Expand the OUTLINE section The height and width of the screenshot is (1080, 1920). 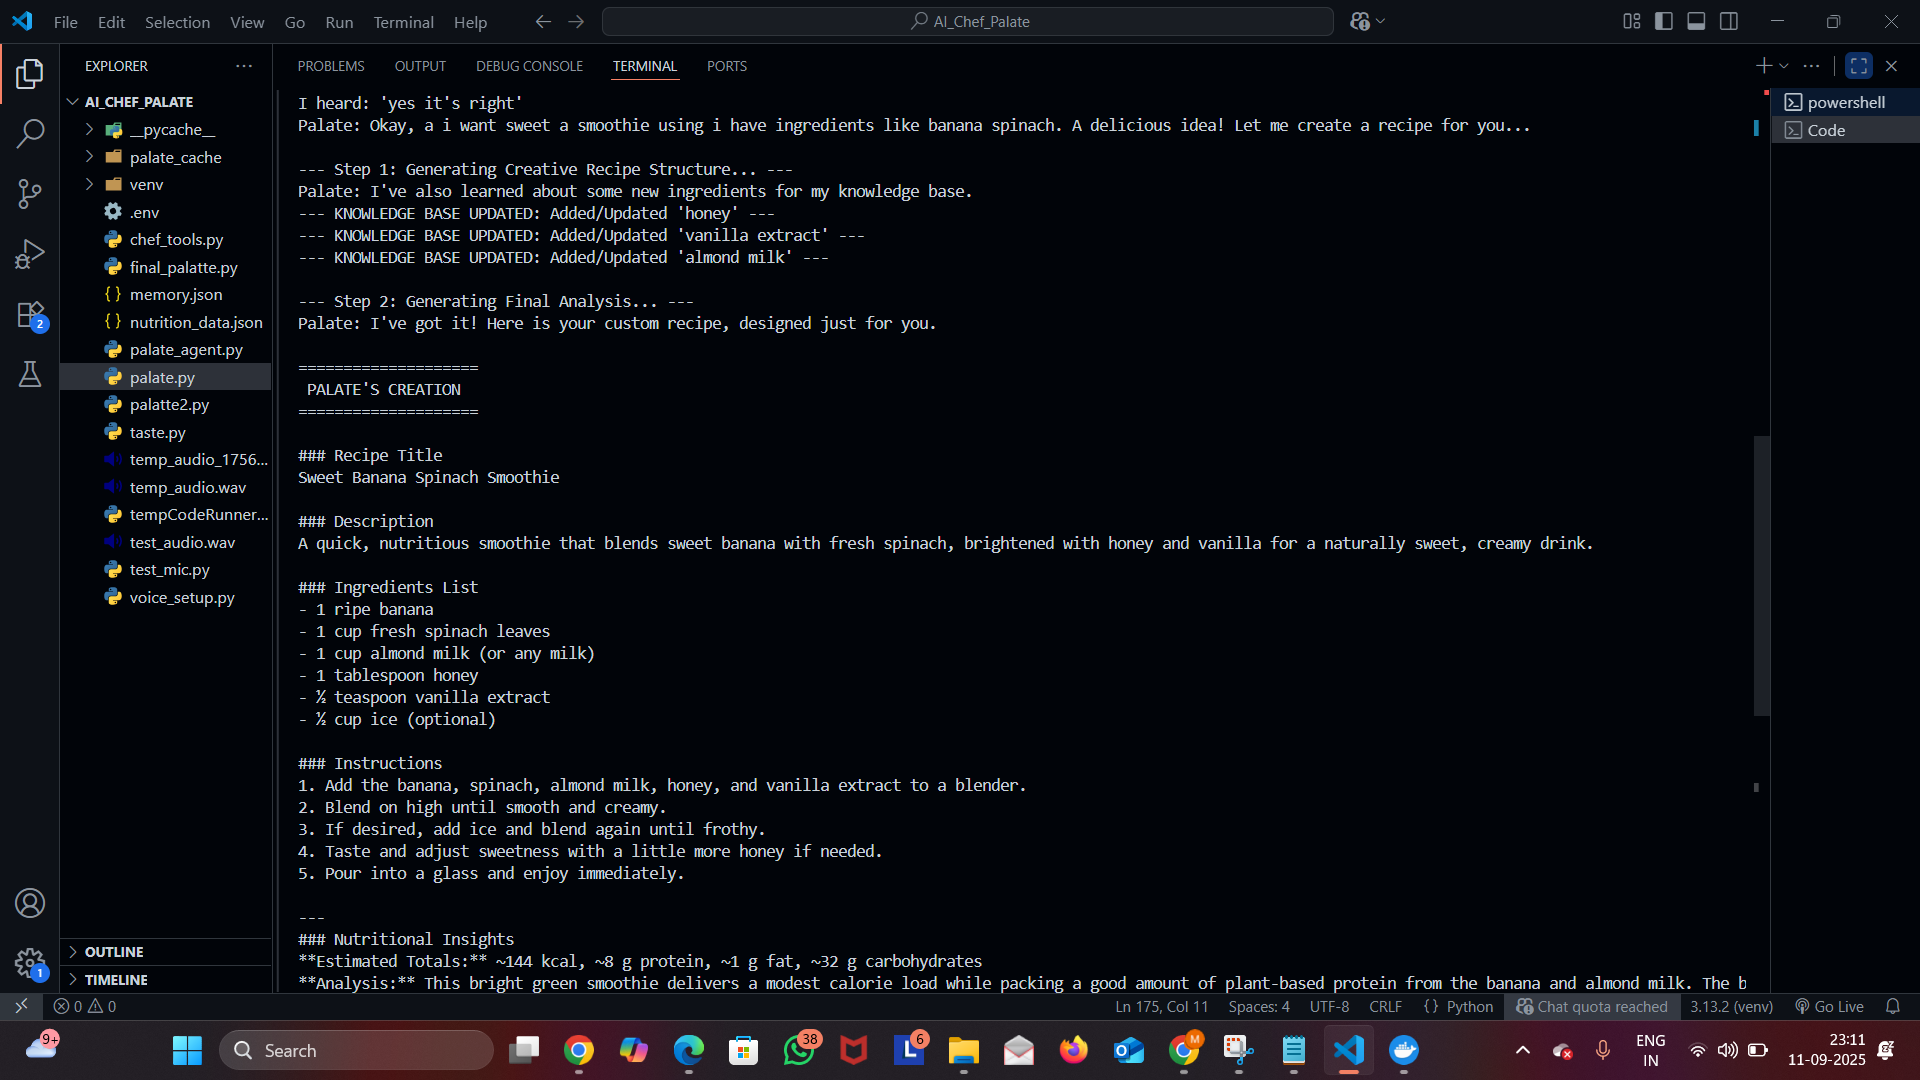[114, 952]
